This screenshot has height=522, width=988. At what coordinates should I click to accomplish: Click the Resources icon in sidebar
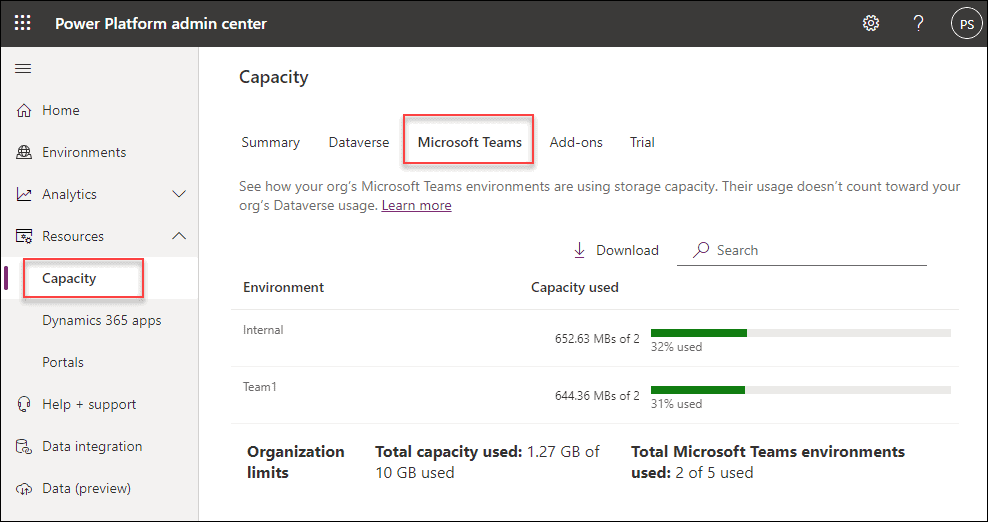point(24,236)
